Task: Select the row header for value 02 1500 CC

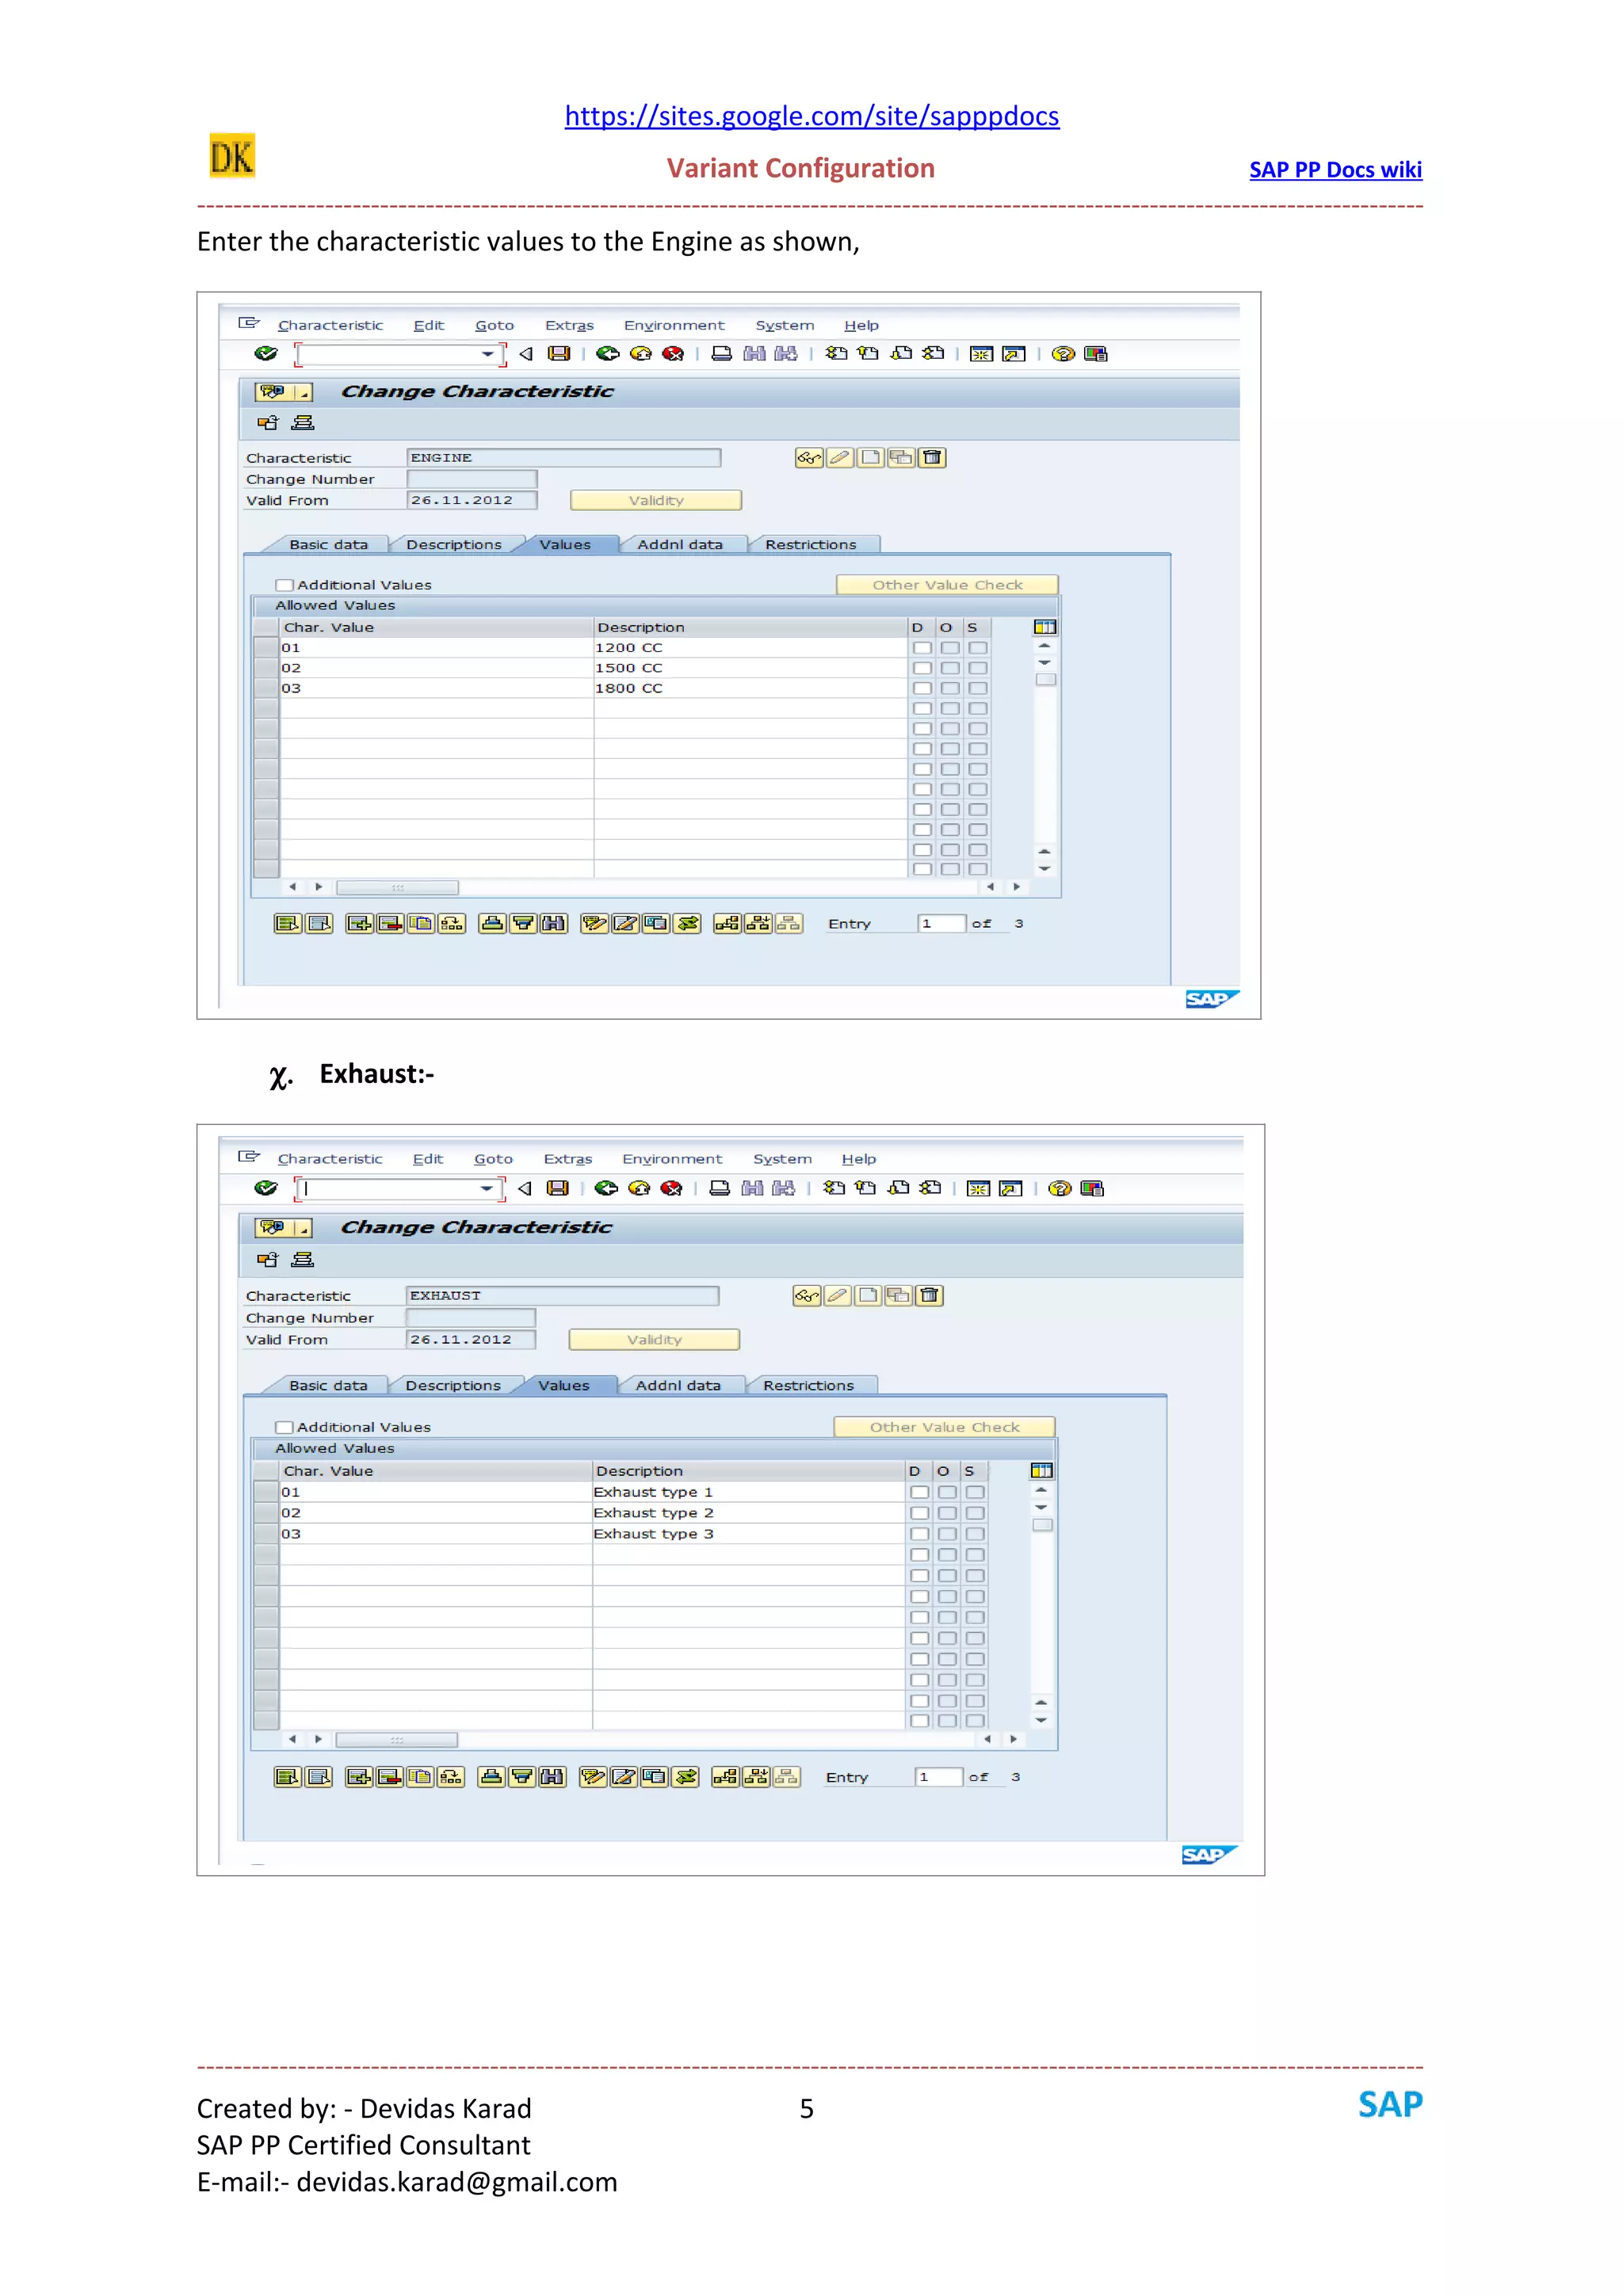Action: pos(266,668)
